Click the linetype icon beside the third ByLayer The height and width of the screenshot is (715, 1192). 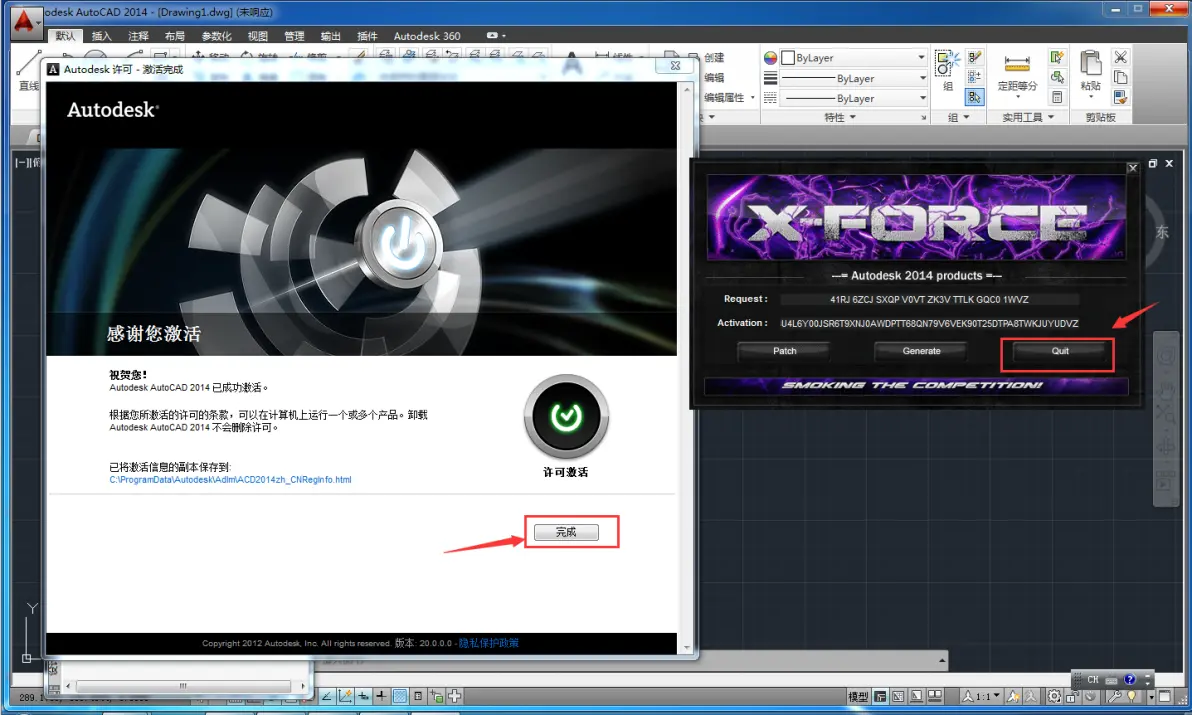(x=770, y=98)
